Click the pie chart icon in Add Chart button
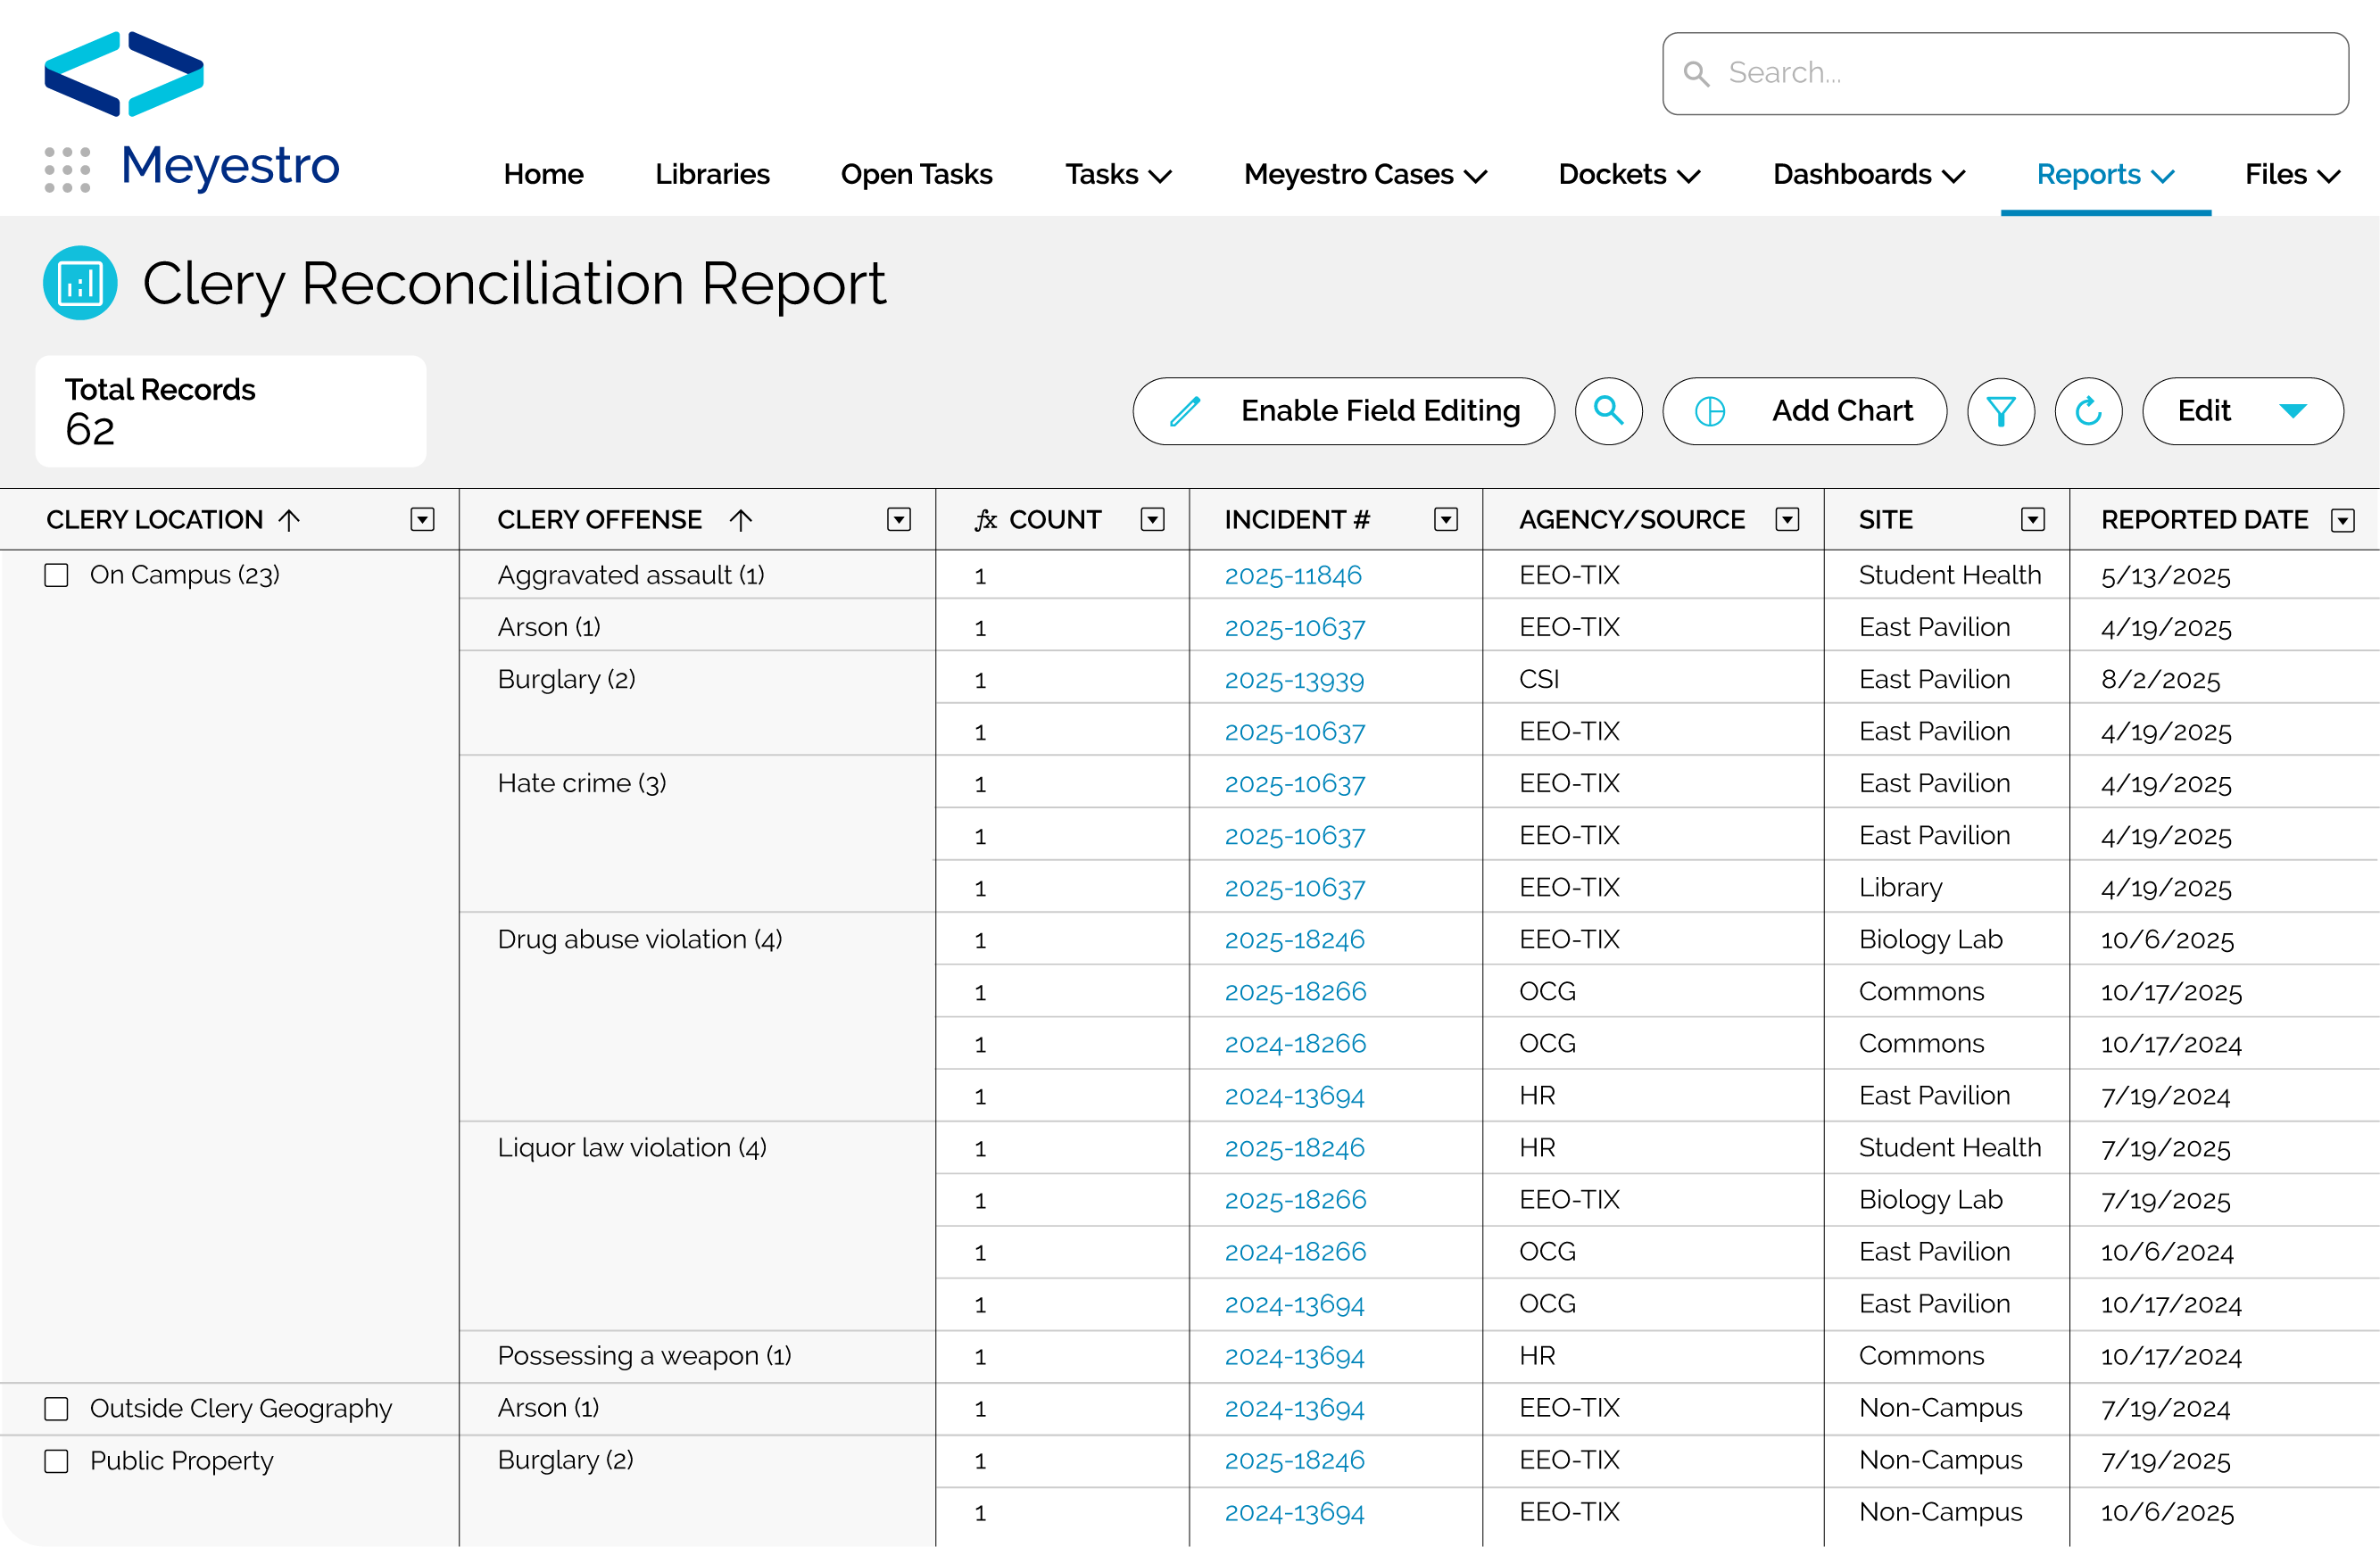The image size is (2380, 1547). point(1710,411)
